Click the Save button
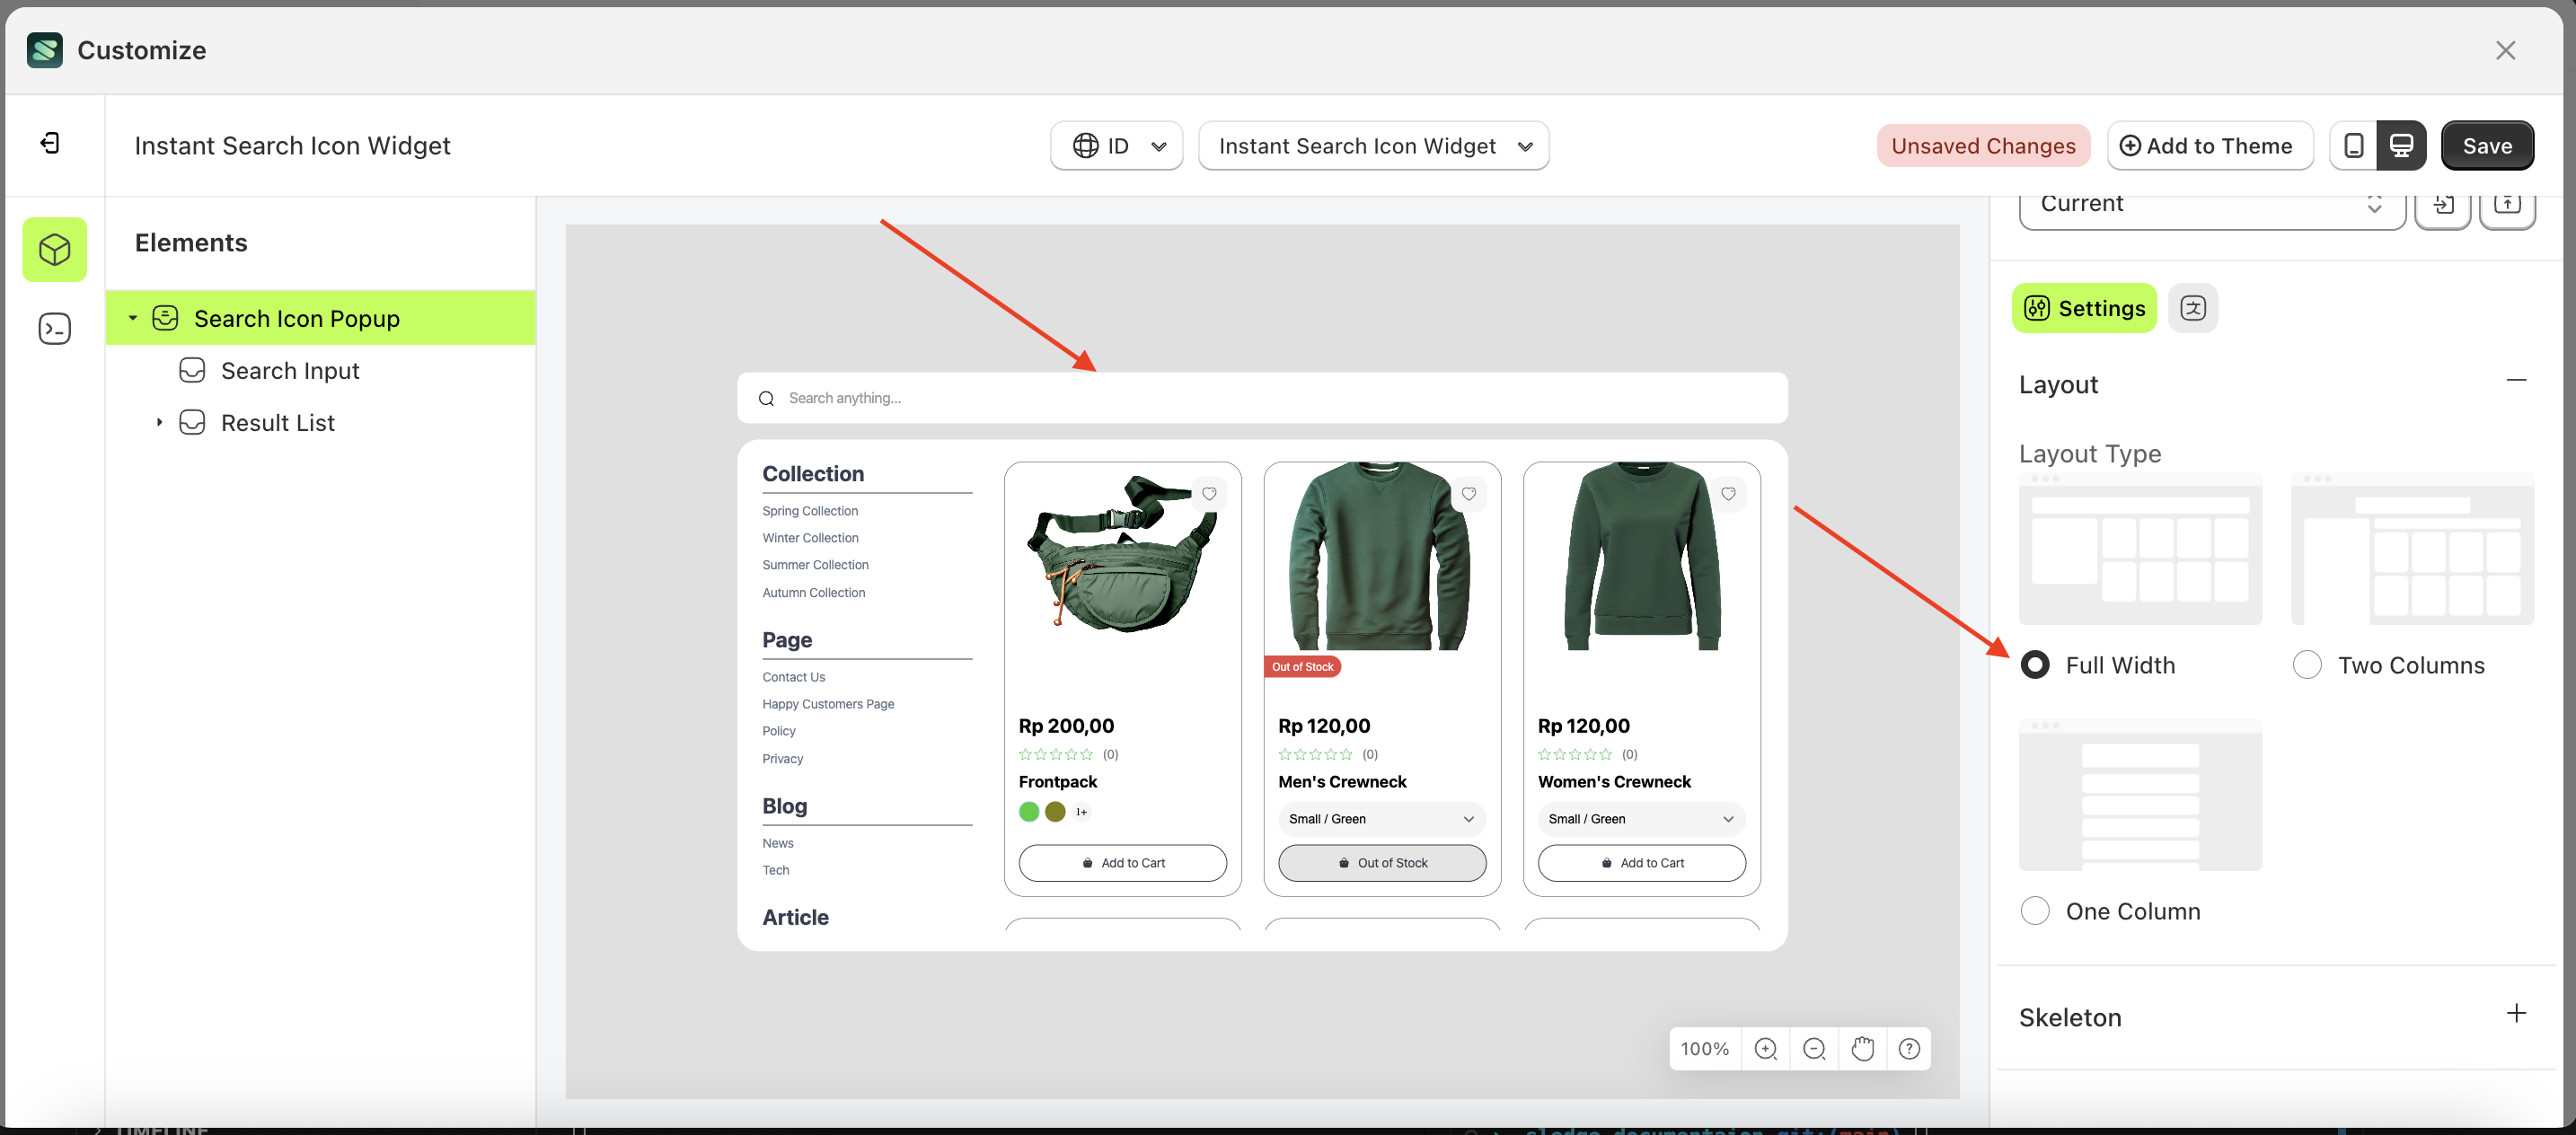 [x=2486, y=146]
